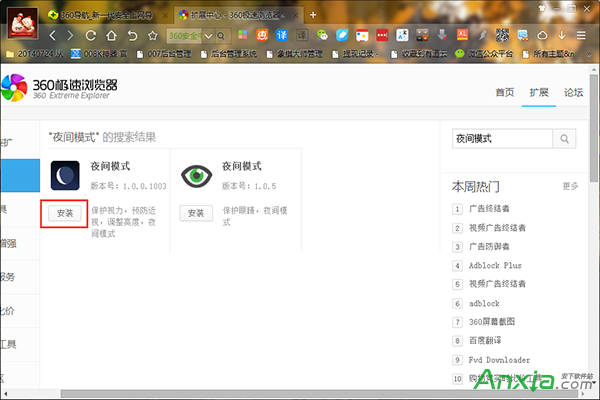600x400 pixels.
Task: Open the 后台管理系统 bookmark
Action: point(229,54)
